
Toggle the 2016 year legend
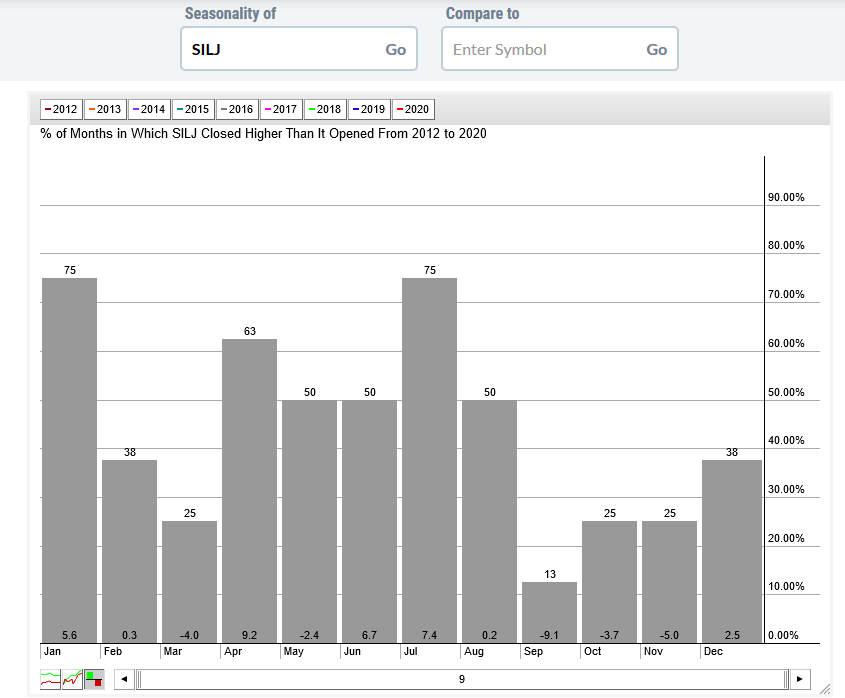coord(237,109)
